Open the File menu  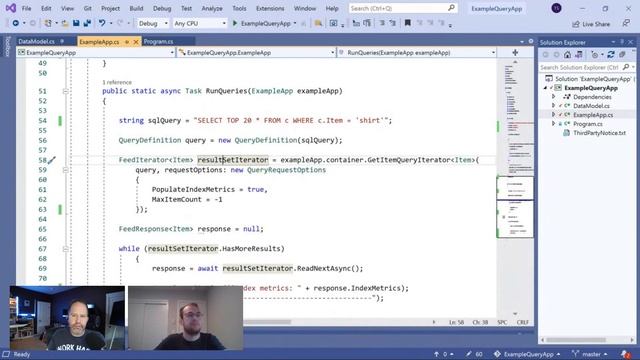point(26,8)
